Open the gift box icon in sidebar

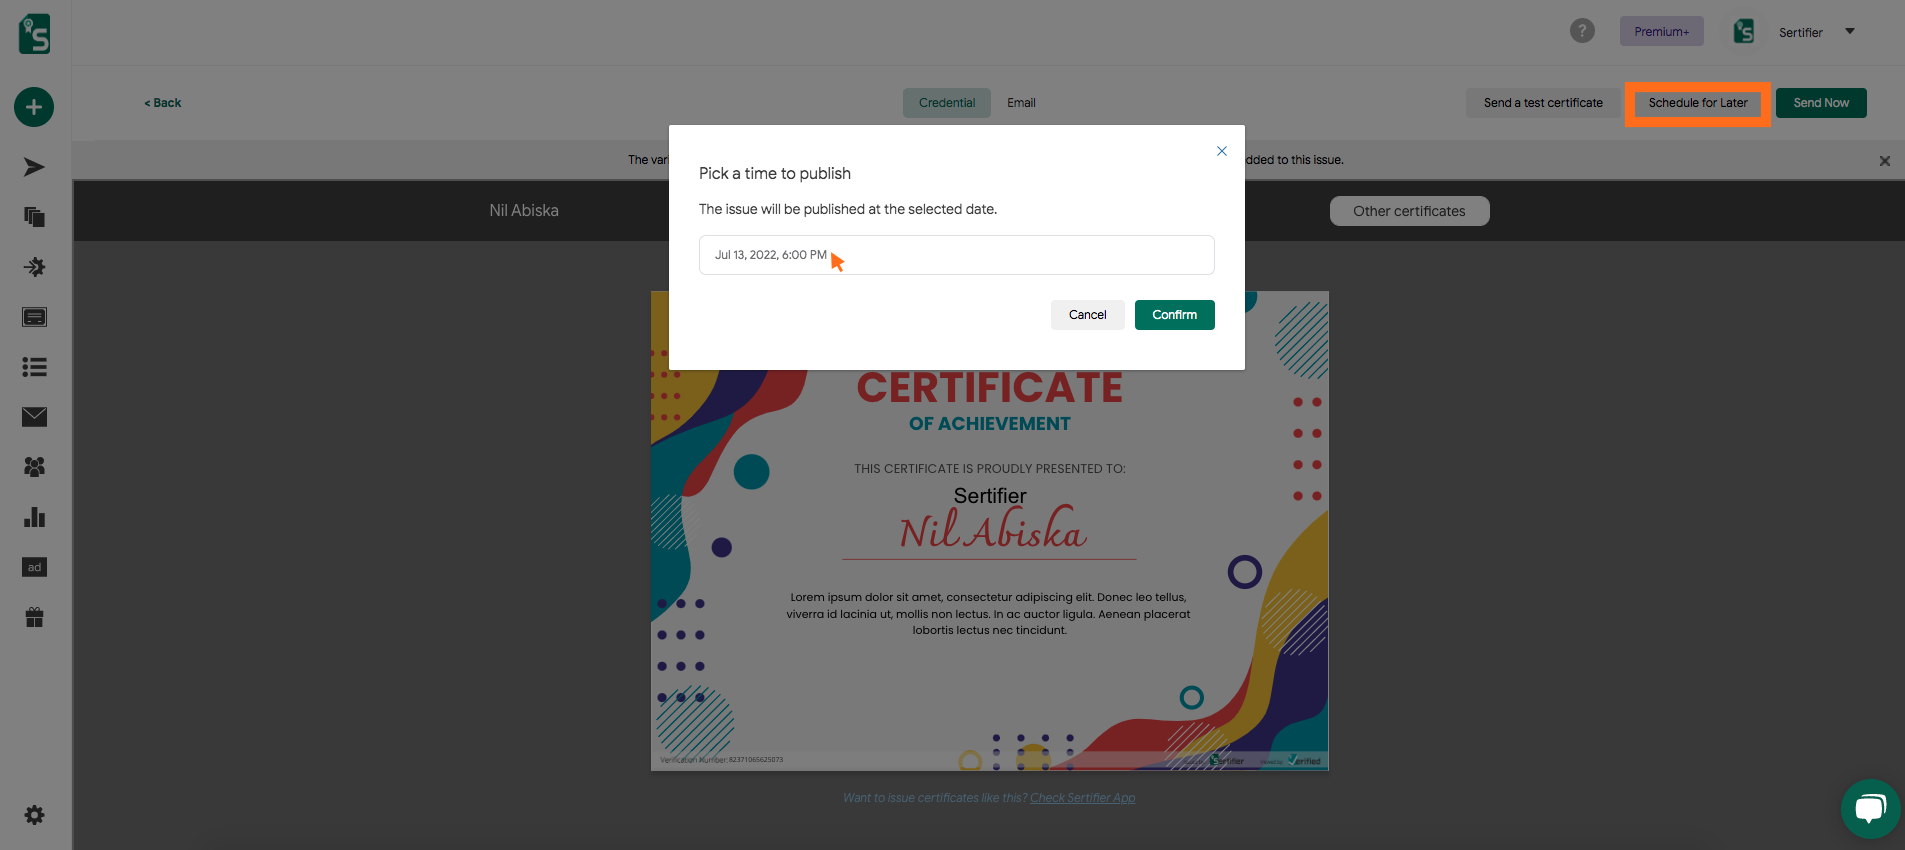(34, 617)
